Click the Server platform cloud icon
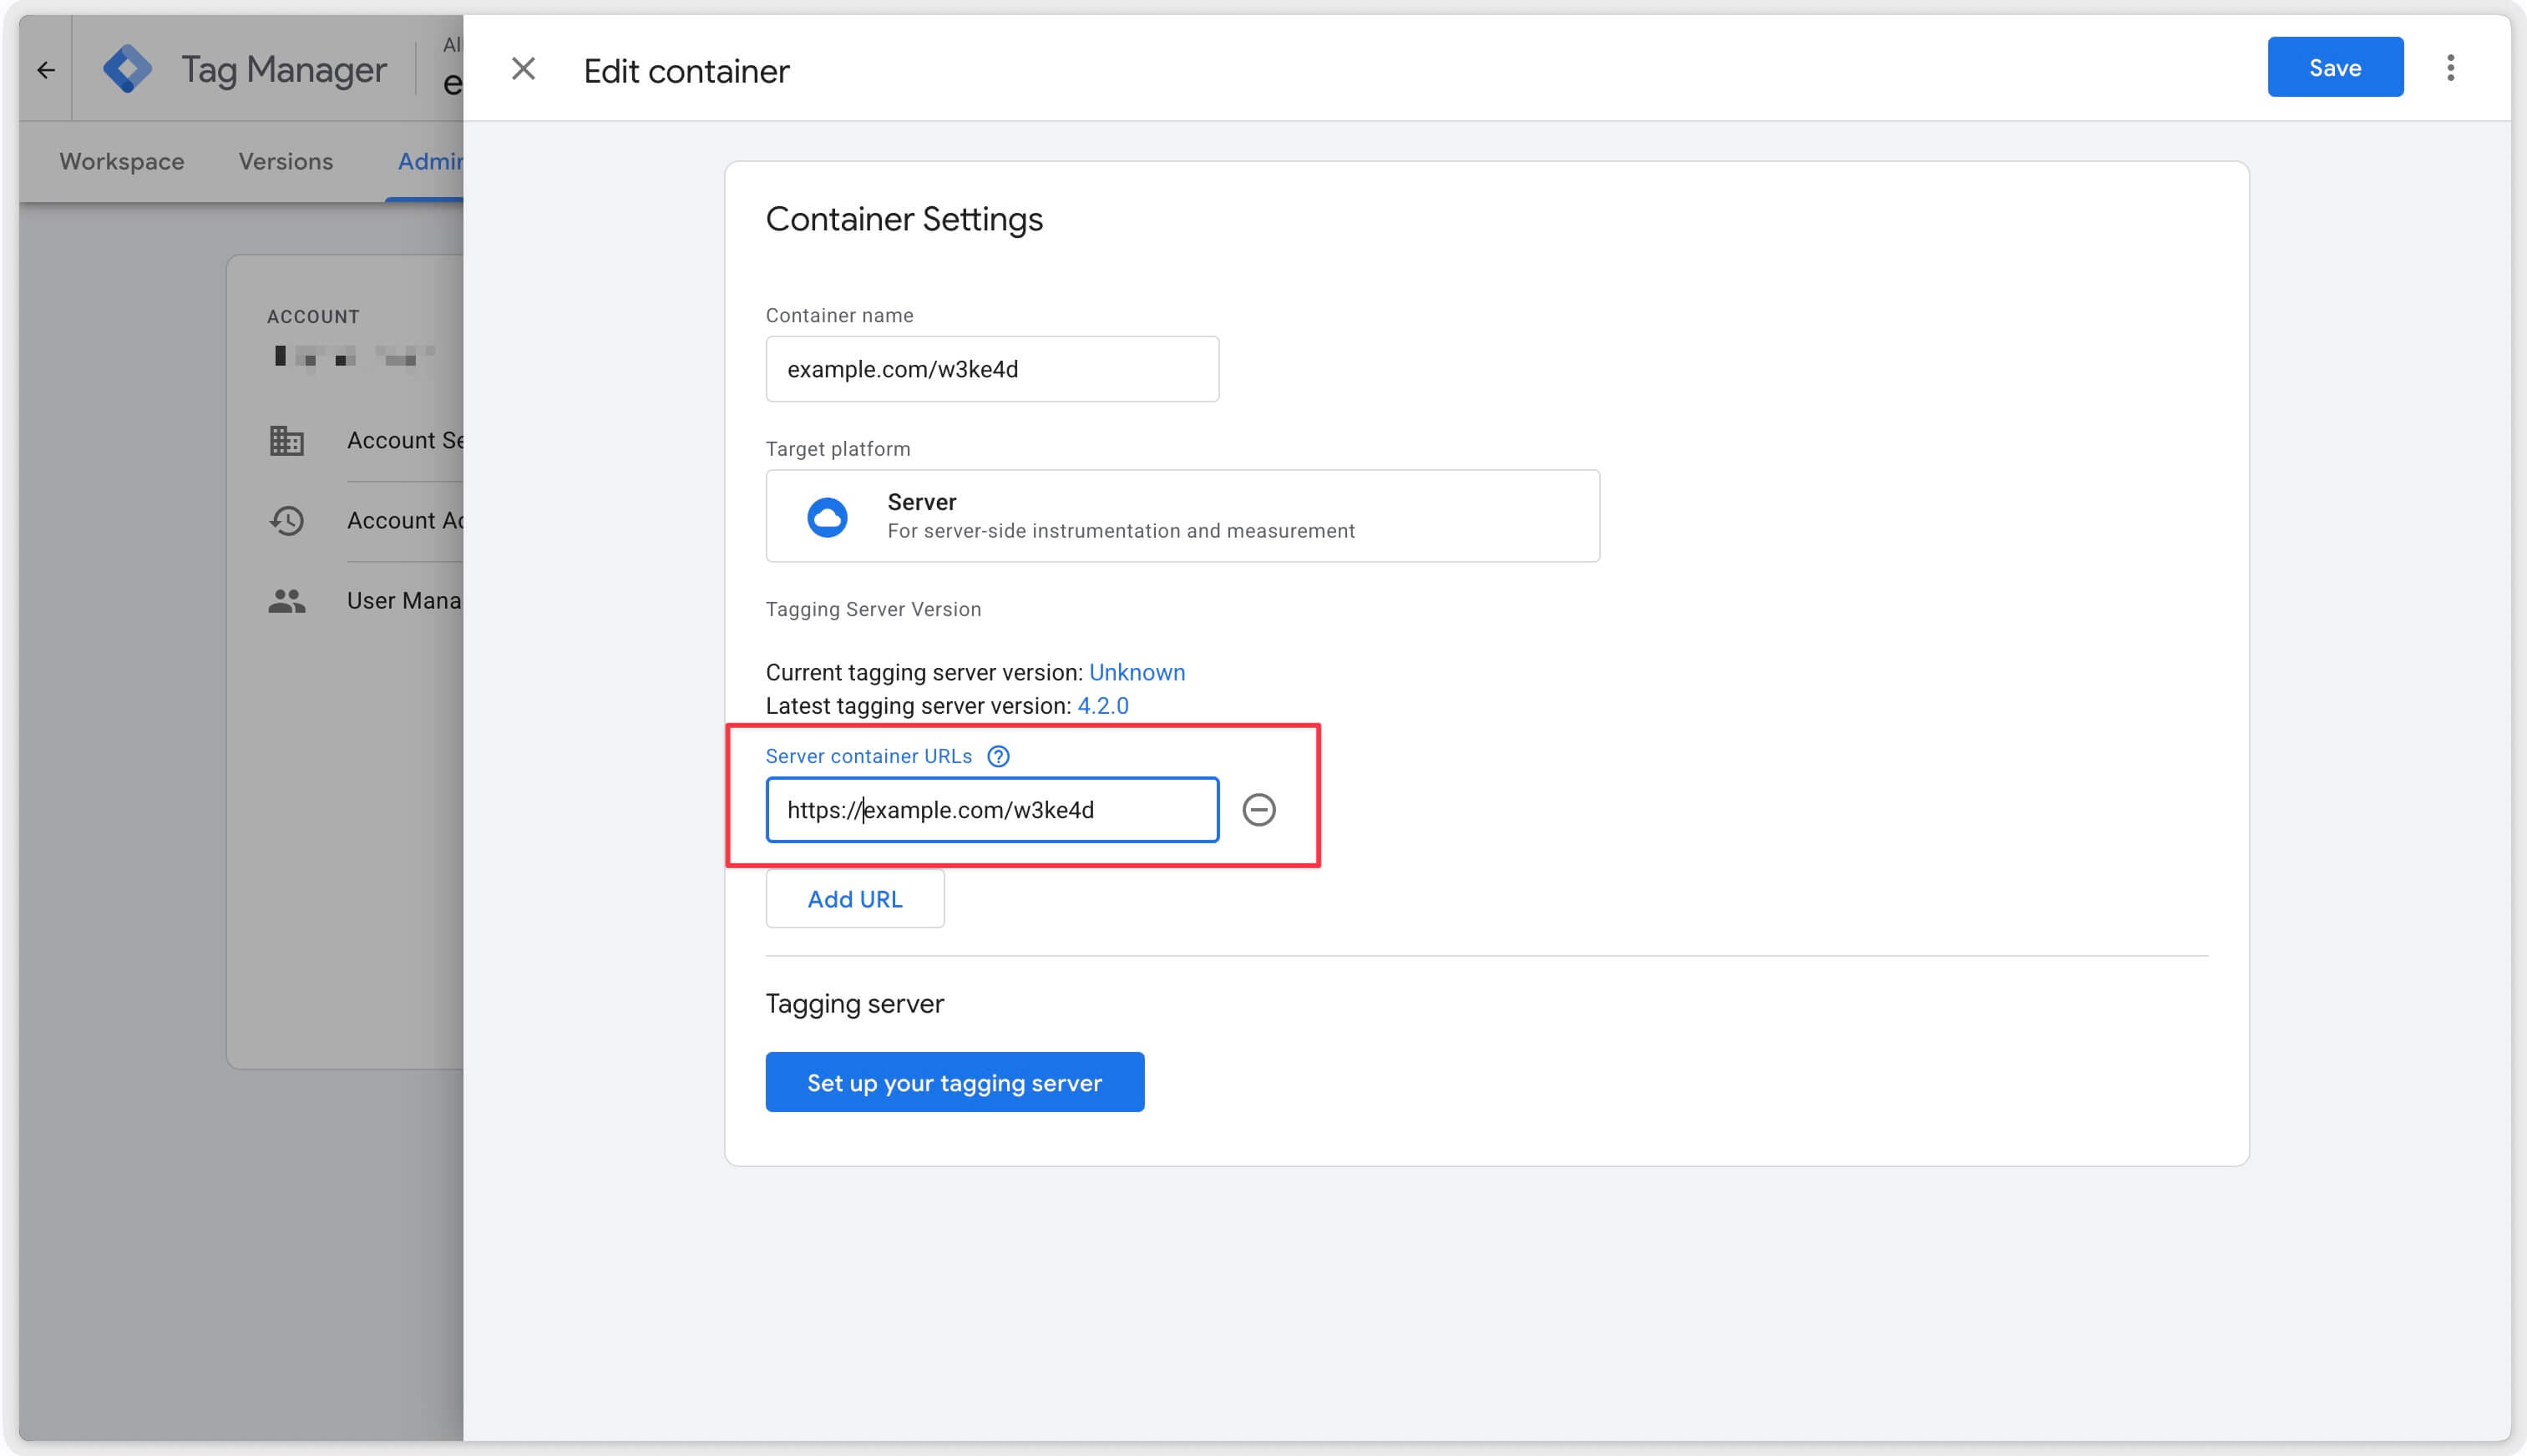The image size is (2527, 1456). pyautogui.click(x=827, y=517)
